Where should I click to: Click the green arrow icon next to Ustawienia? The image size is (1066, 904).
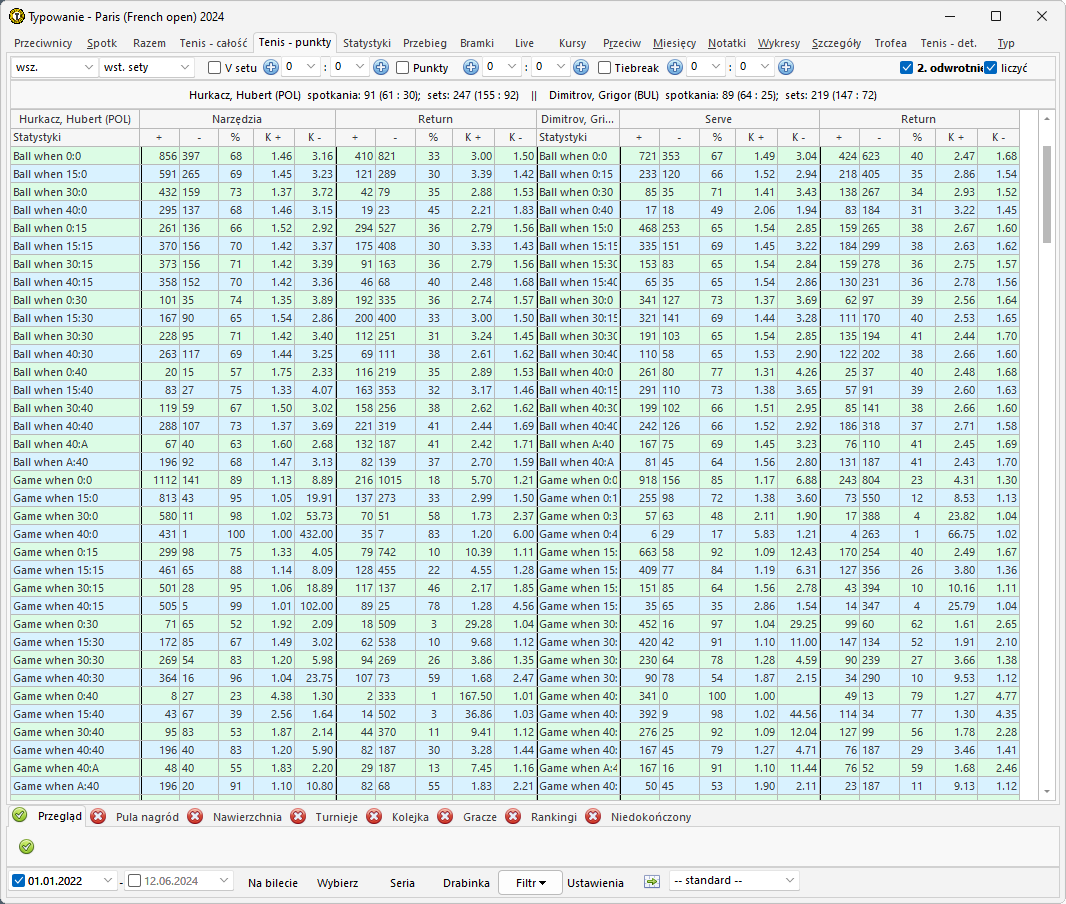coord(652,882)
